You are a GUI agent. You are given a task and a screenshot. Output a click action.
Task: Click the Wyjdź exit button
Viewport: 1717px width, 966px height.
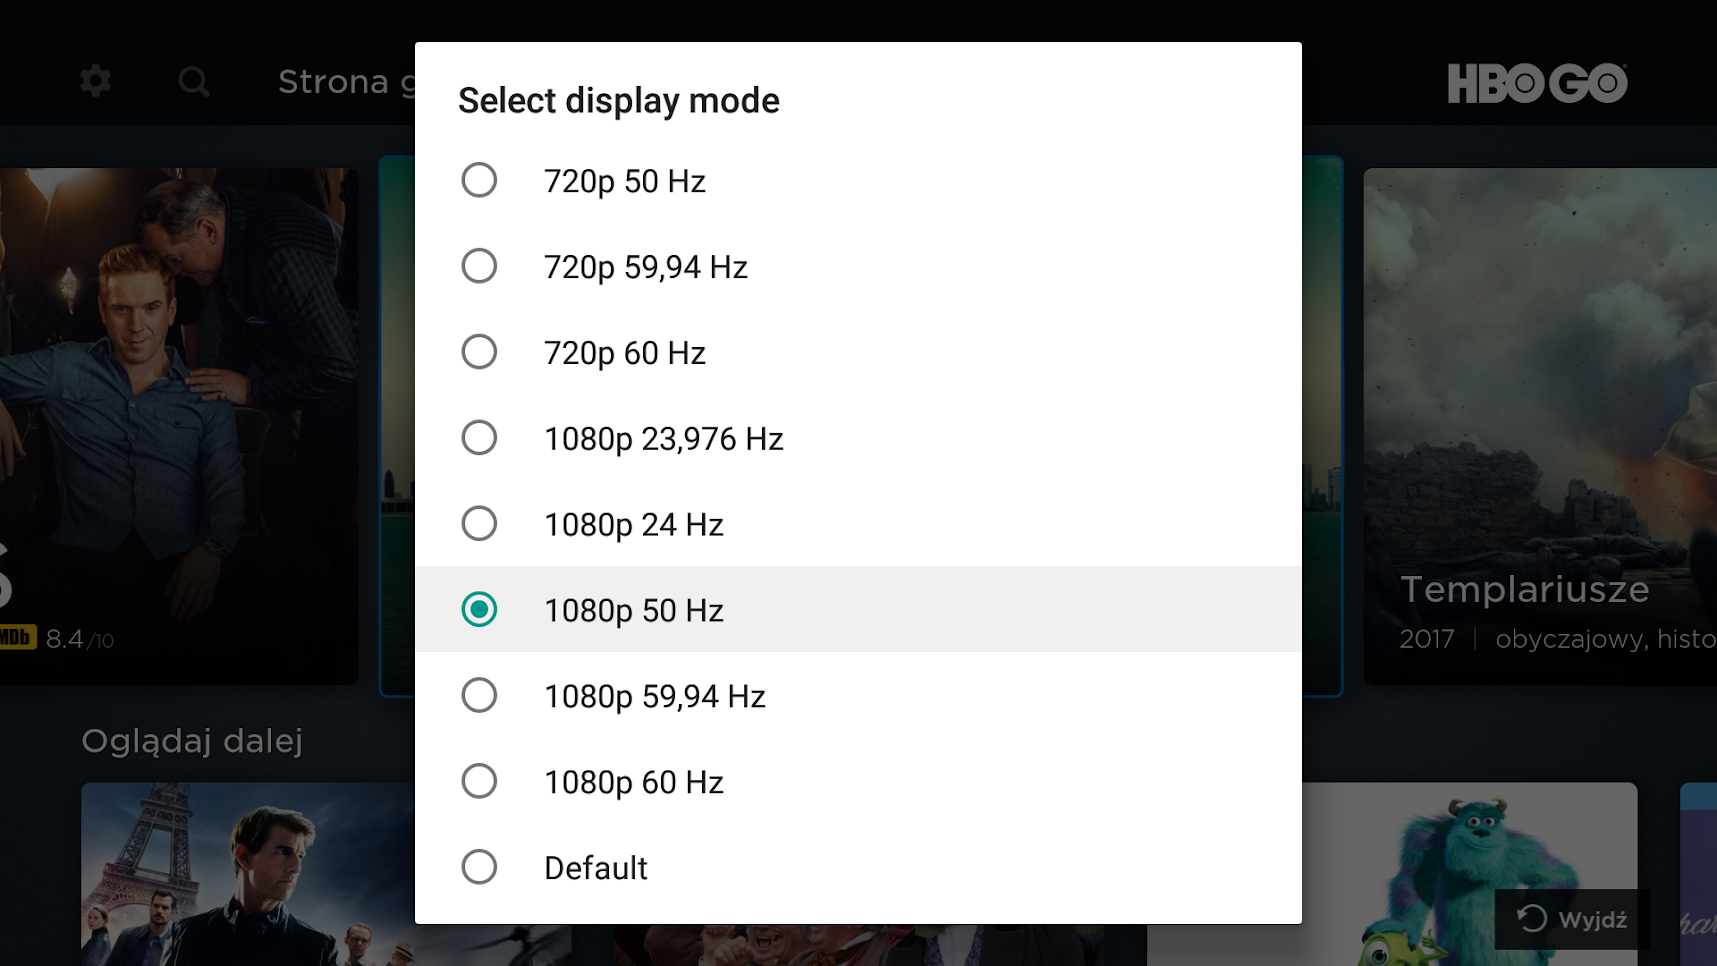click(x=1572, y=919)
